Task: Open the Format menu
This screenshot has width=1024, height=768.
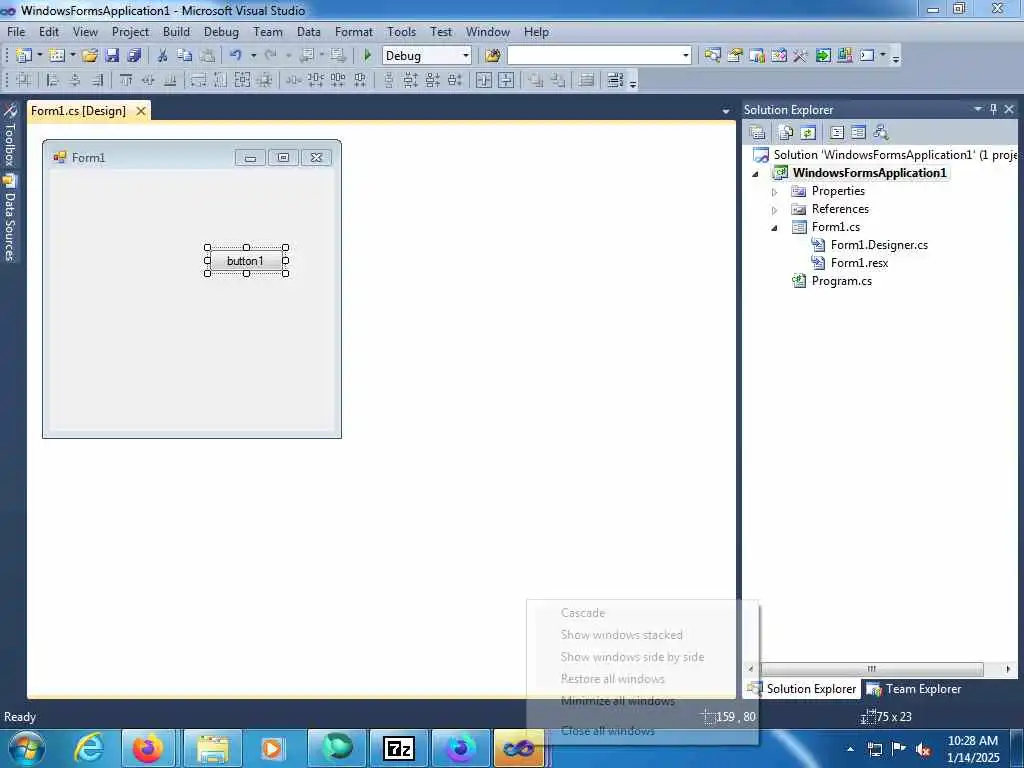Action: pos(353,31)
